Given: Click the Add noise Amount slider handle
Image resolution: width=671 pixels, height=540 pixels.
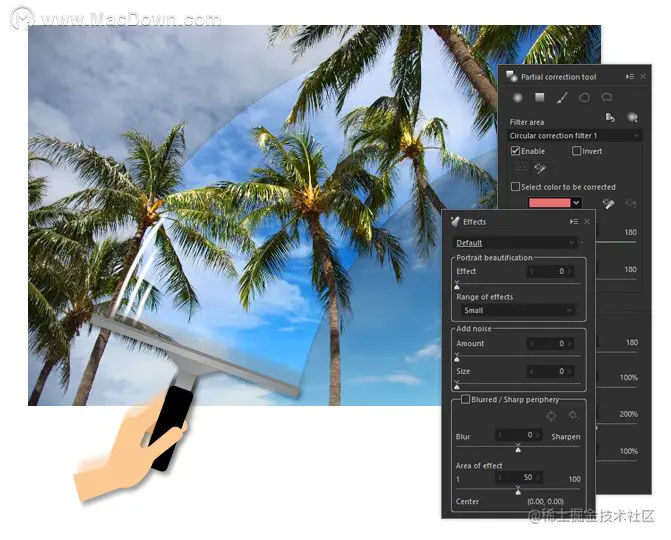Looking at the screenshot, I should coord(457,358).
